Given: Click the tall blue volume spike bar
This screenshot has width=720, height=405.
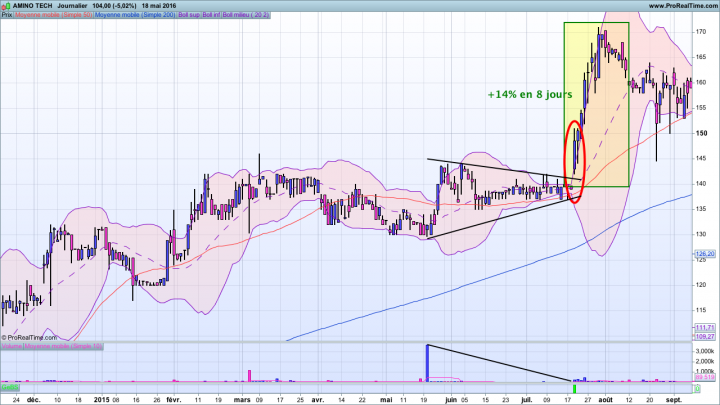Looking at the screenshot, I should tap(428, 363).
